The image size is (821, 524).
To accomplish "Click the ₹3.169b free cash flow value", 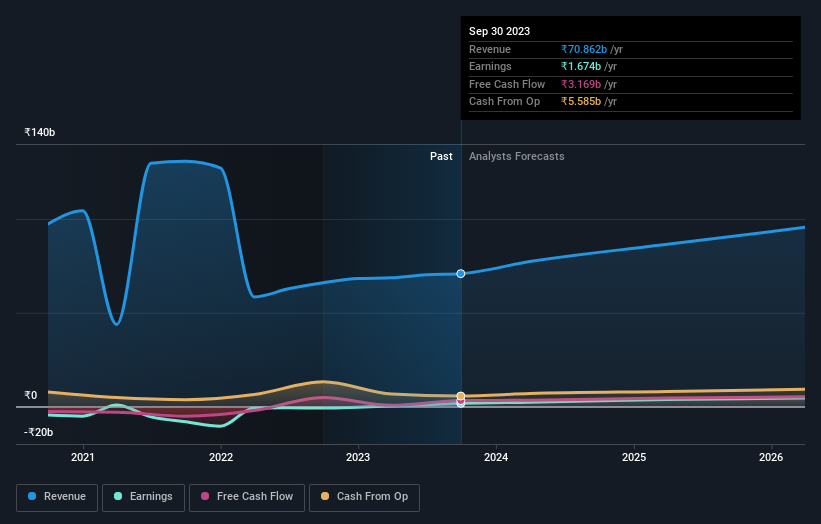I will pos(581,84).
